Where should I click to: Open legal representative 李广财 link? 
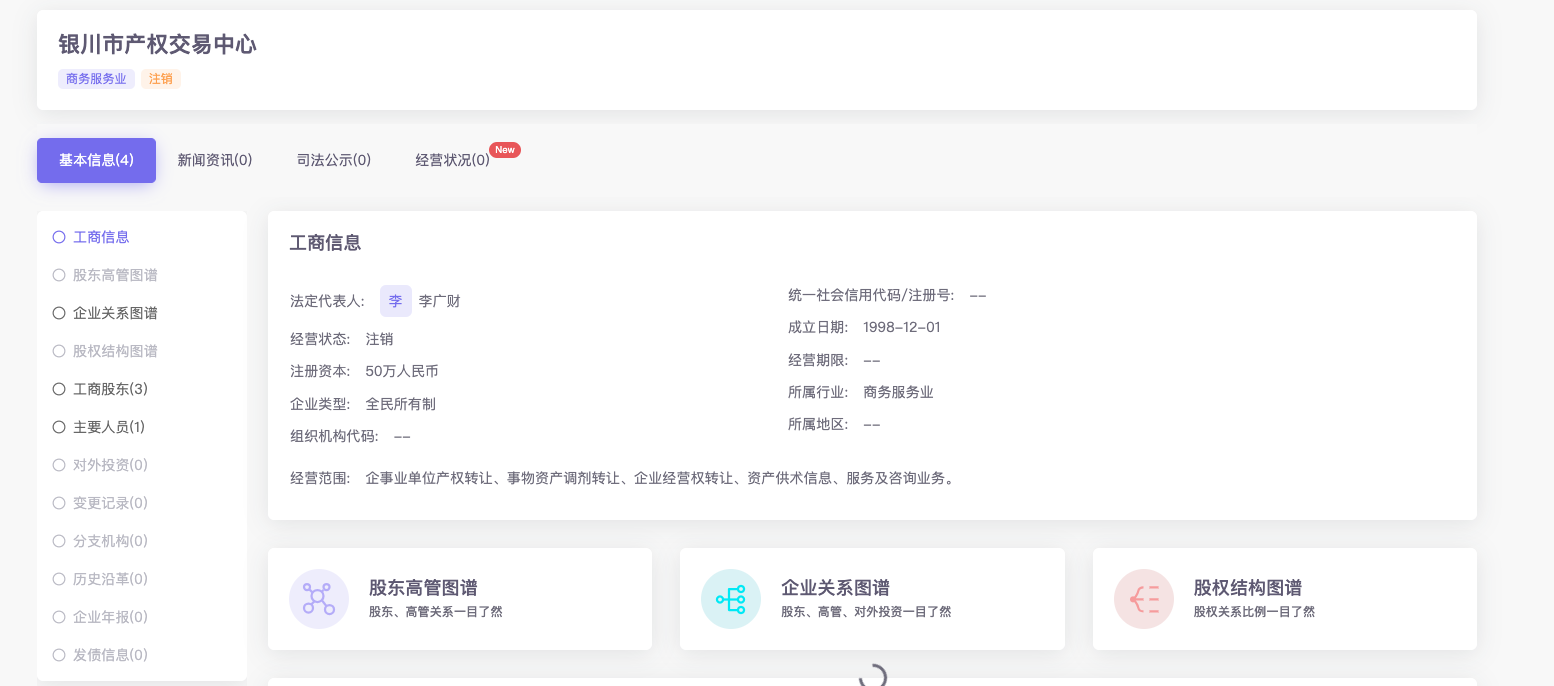click(x=439, y=301)
